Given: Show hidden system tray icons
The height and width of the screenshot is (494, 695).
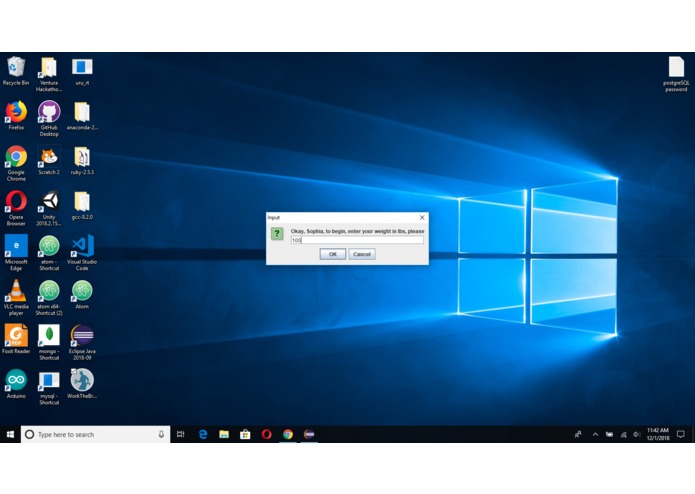Looking at the screenshot, I should pos(595,434).
